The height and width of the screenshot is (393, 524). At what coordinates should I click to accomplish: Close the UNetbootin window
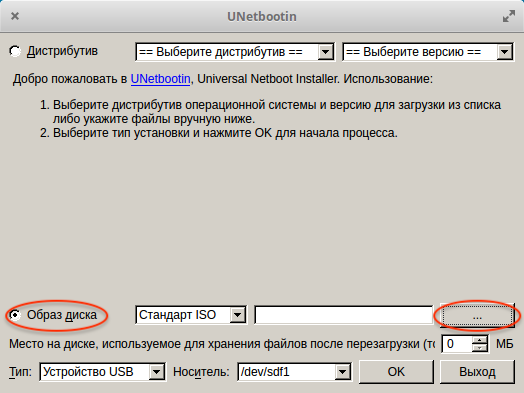(15, 16)
